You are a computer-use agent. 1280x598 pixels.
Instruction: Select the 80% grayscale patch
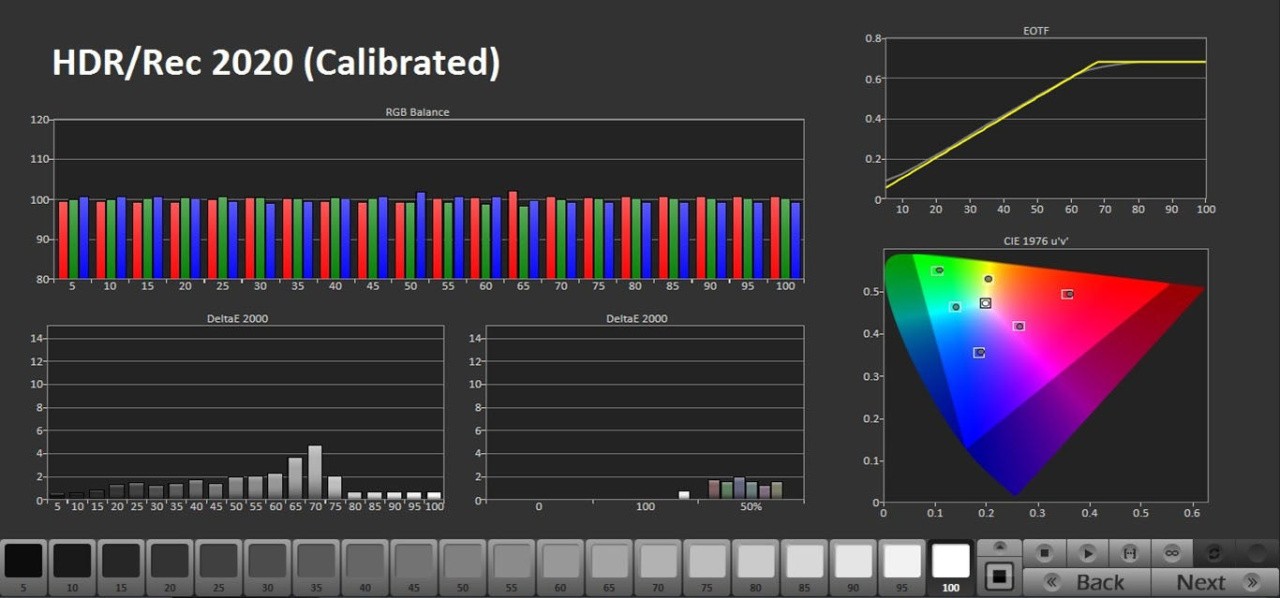(x=756, y=563)
